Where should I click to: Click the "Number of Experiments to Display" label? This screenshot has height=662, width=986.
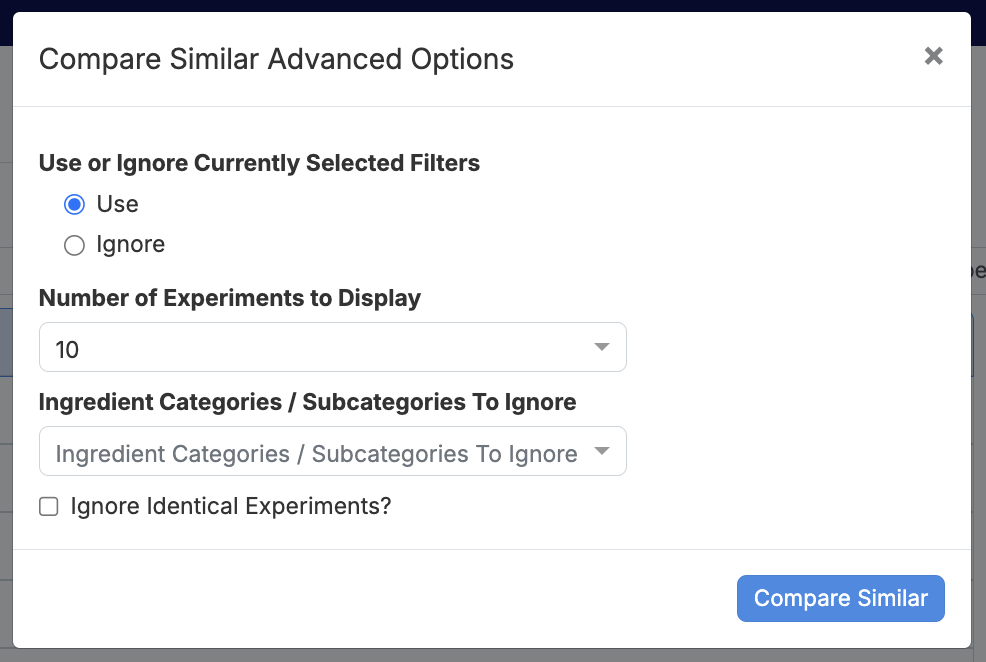pos(230,298)
